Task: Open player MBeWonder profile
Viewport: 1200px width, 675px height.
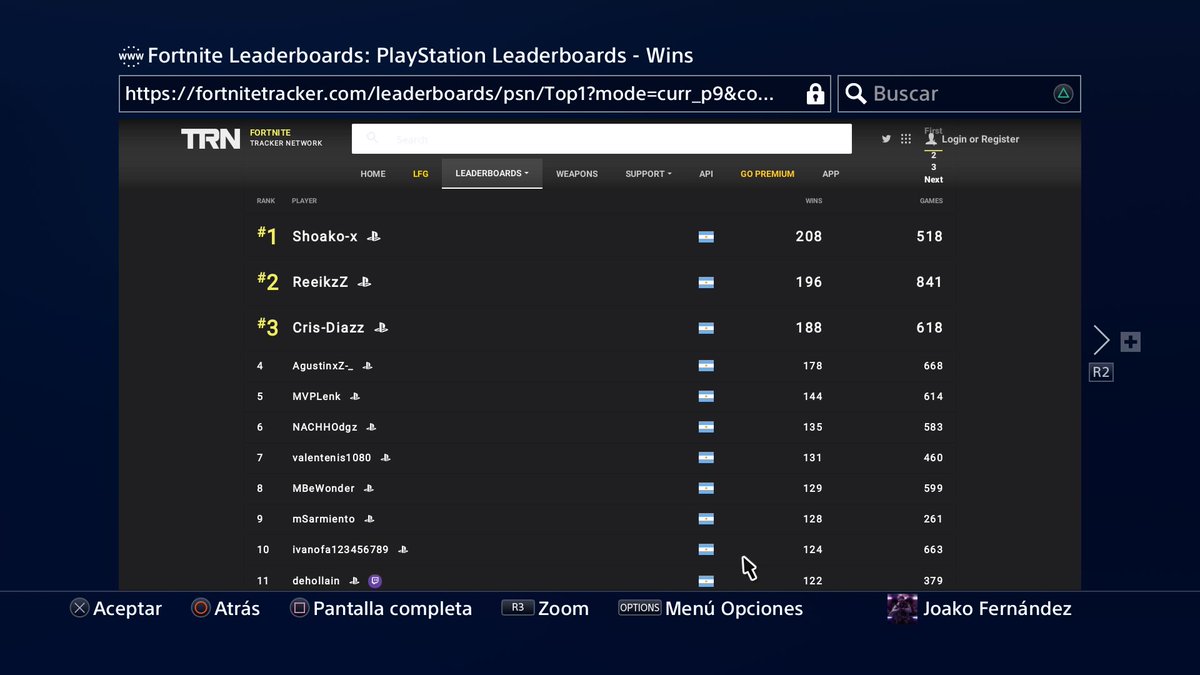Action: (x=323, y=489)
